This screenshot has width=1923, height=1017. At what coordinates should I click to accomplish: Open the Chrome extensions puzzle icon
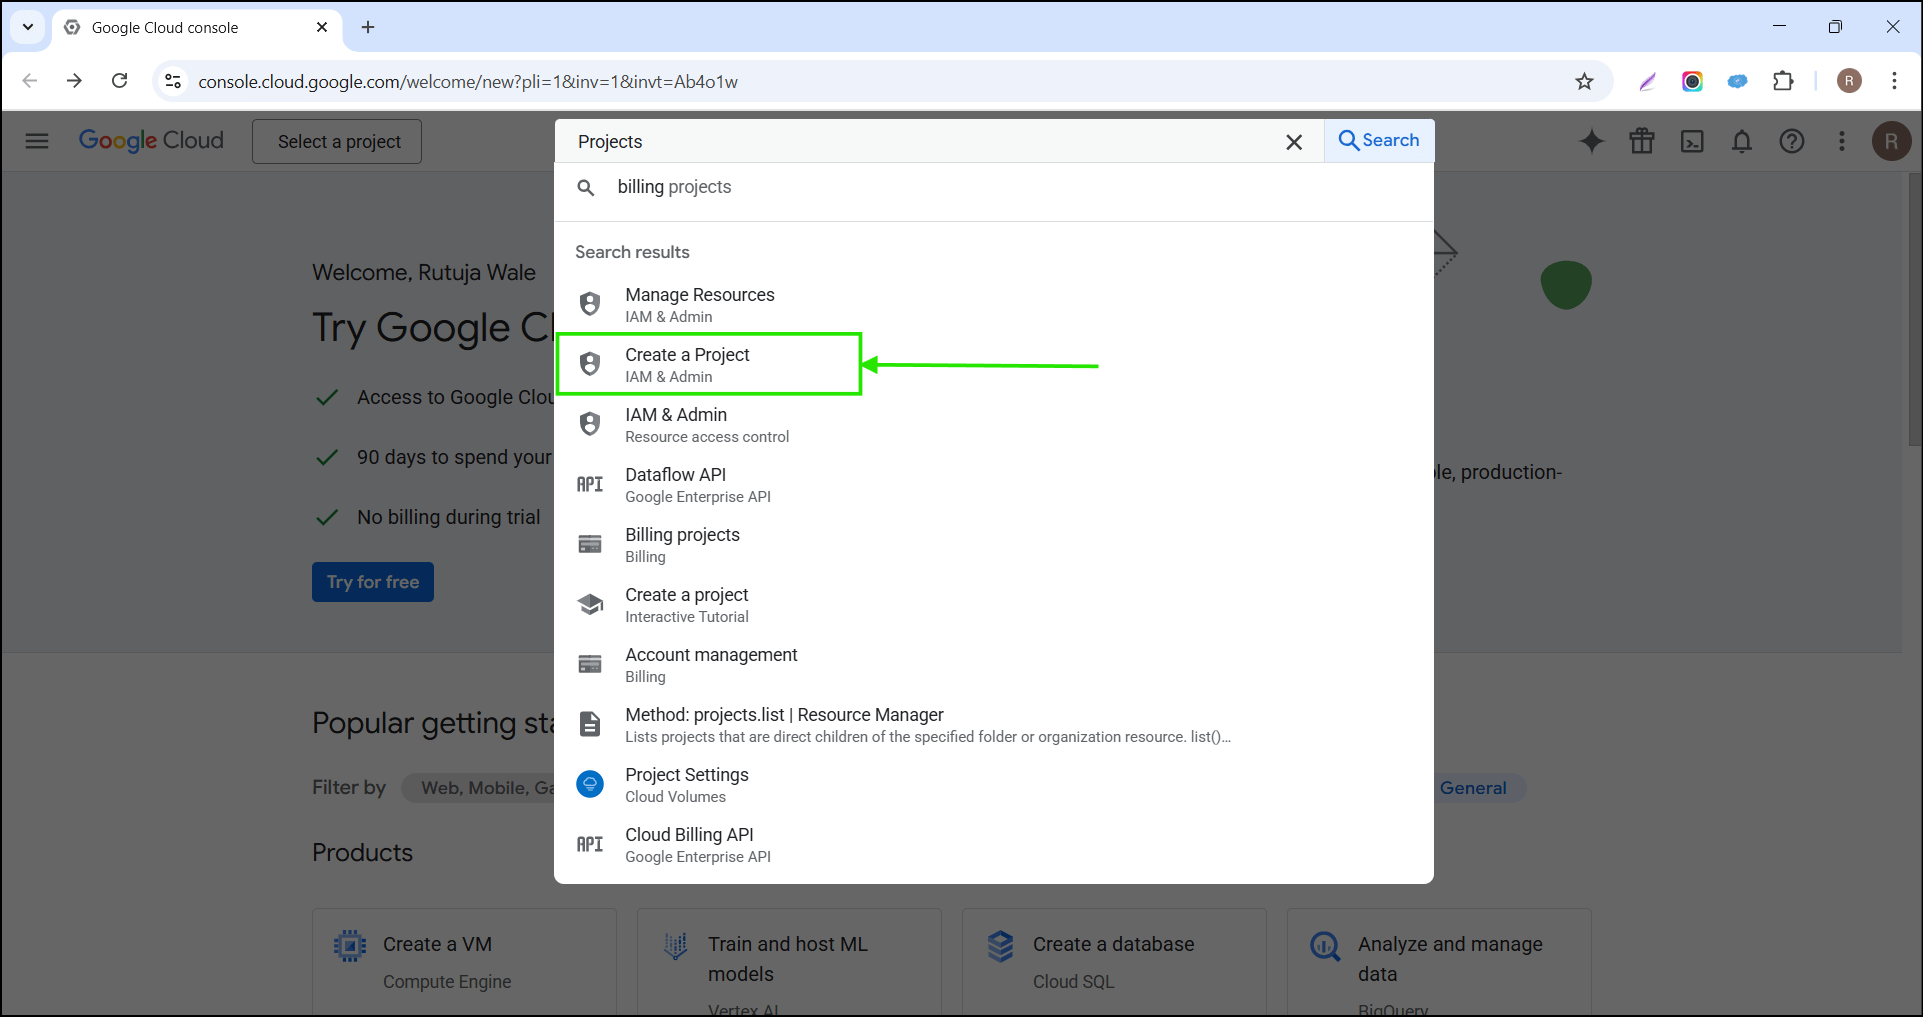(1785, 81)
